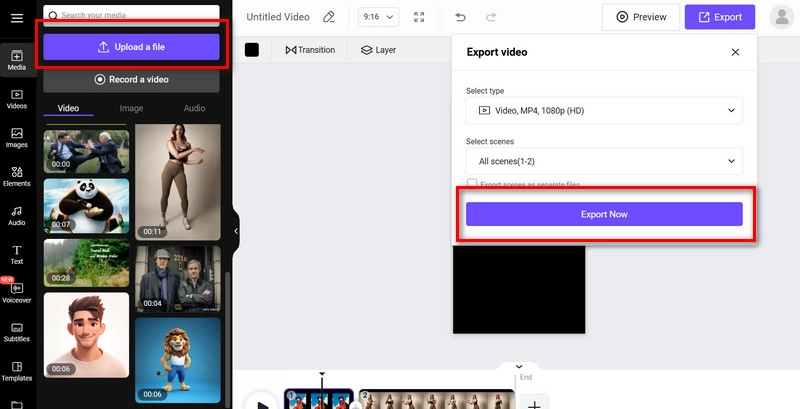Viewport: 800px width, 409px height.
Task: Redo the last action
Action: (x=491, y=17)
